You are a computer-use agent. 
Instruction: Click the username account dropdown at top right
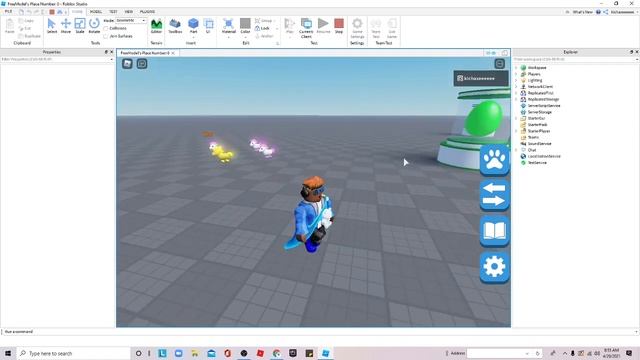coord(623,12)
